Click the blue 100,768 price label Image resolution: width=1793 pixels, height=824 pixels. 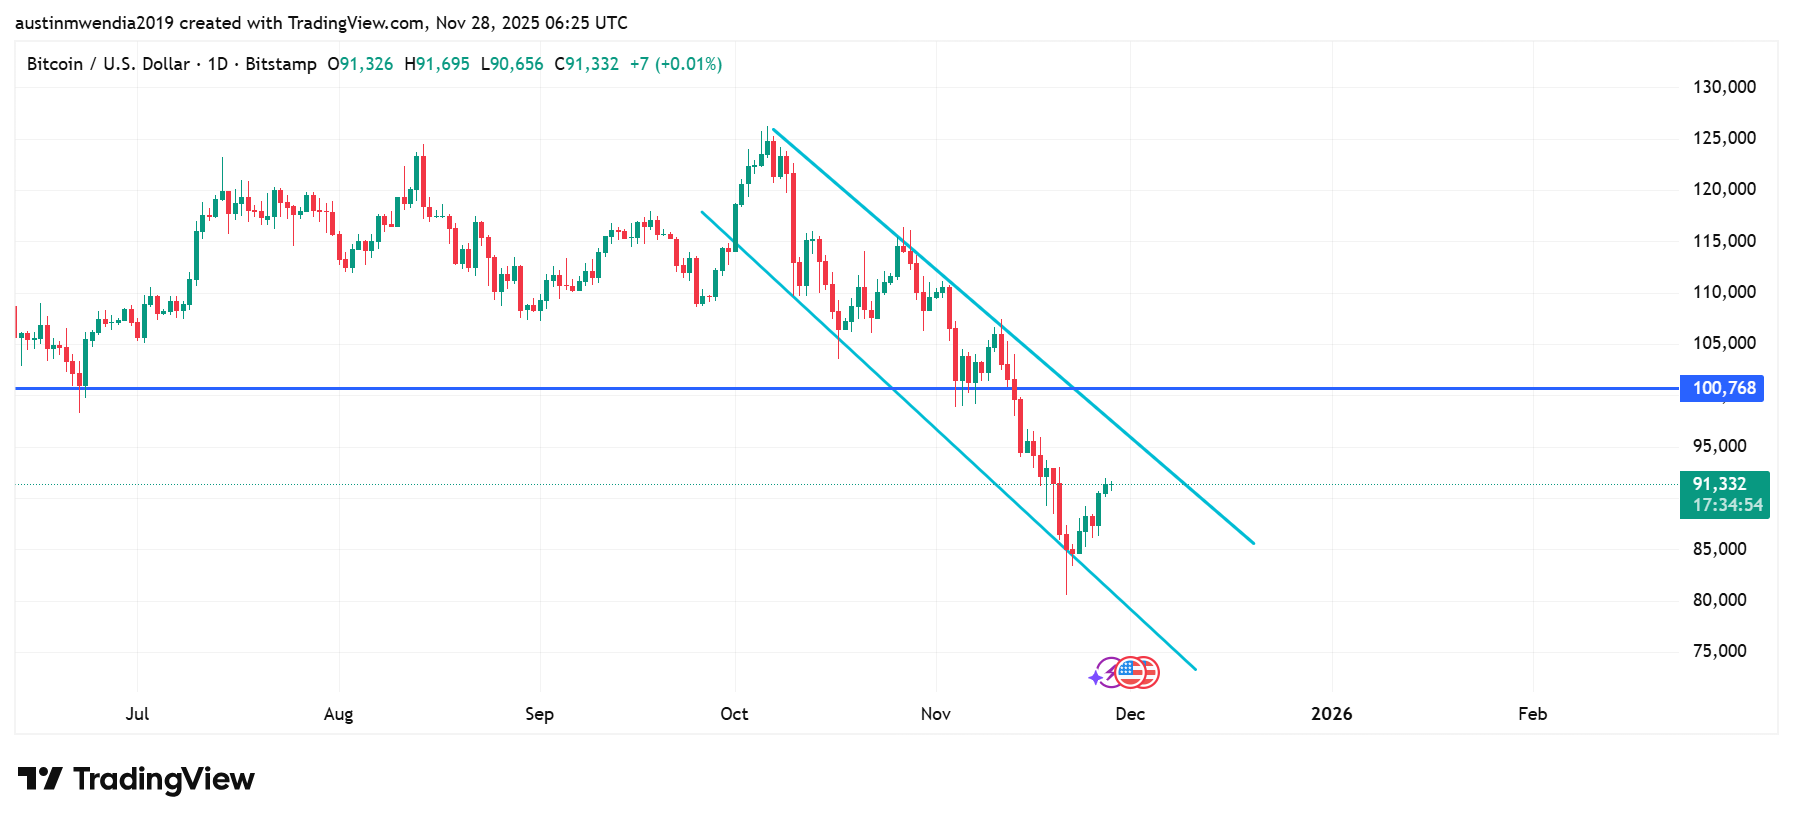[x=1722, y=388]
